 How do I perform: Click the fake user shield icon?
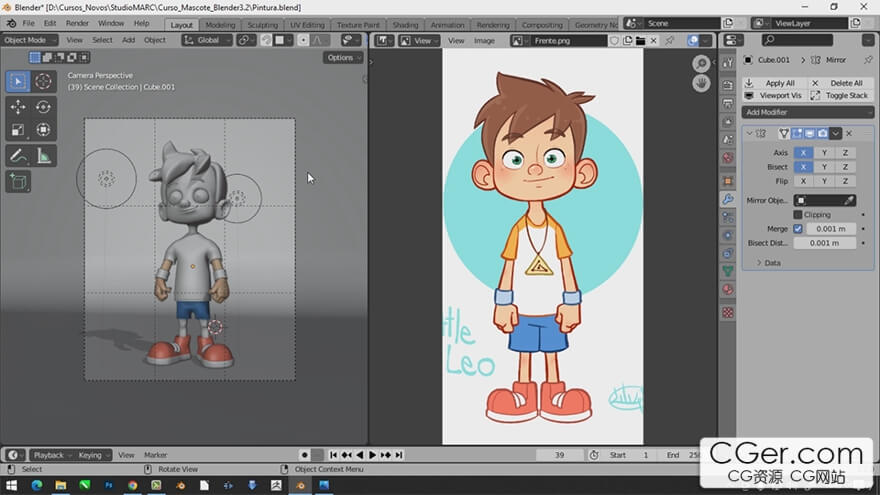(x=615, y=40)
